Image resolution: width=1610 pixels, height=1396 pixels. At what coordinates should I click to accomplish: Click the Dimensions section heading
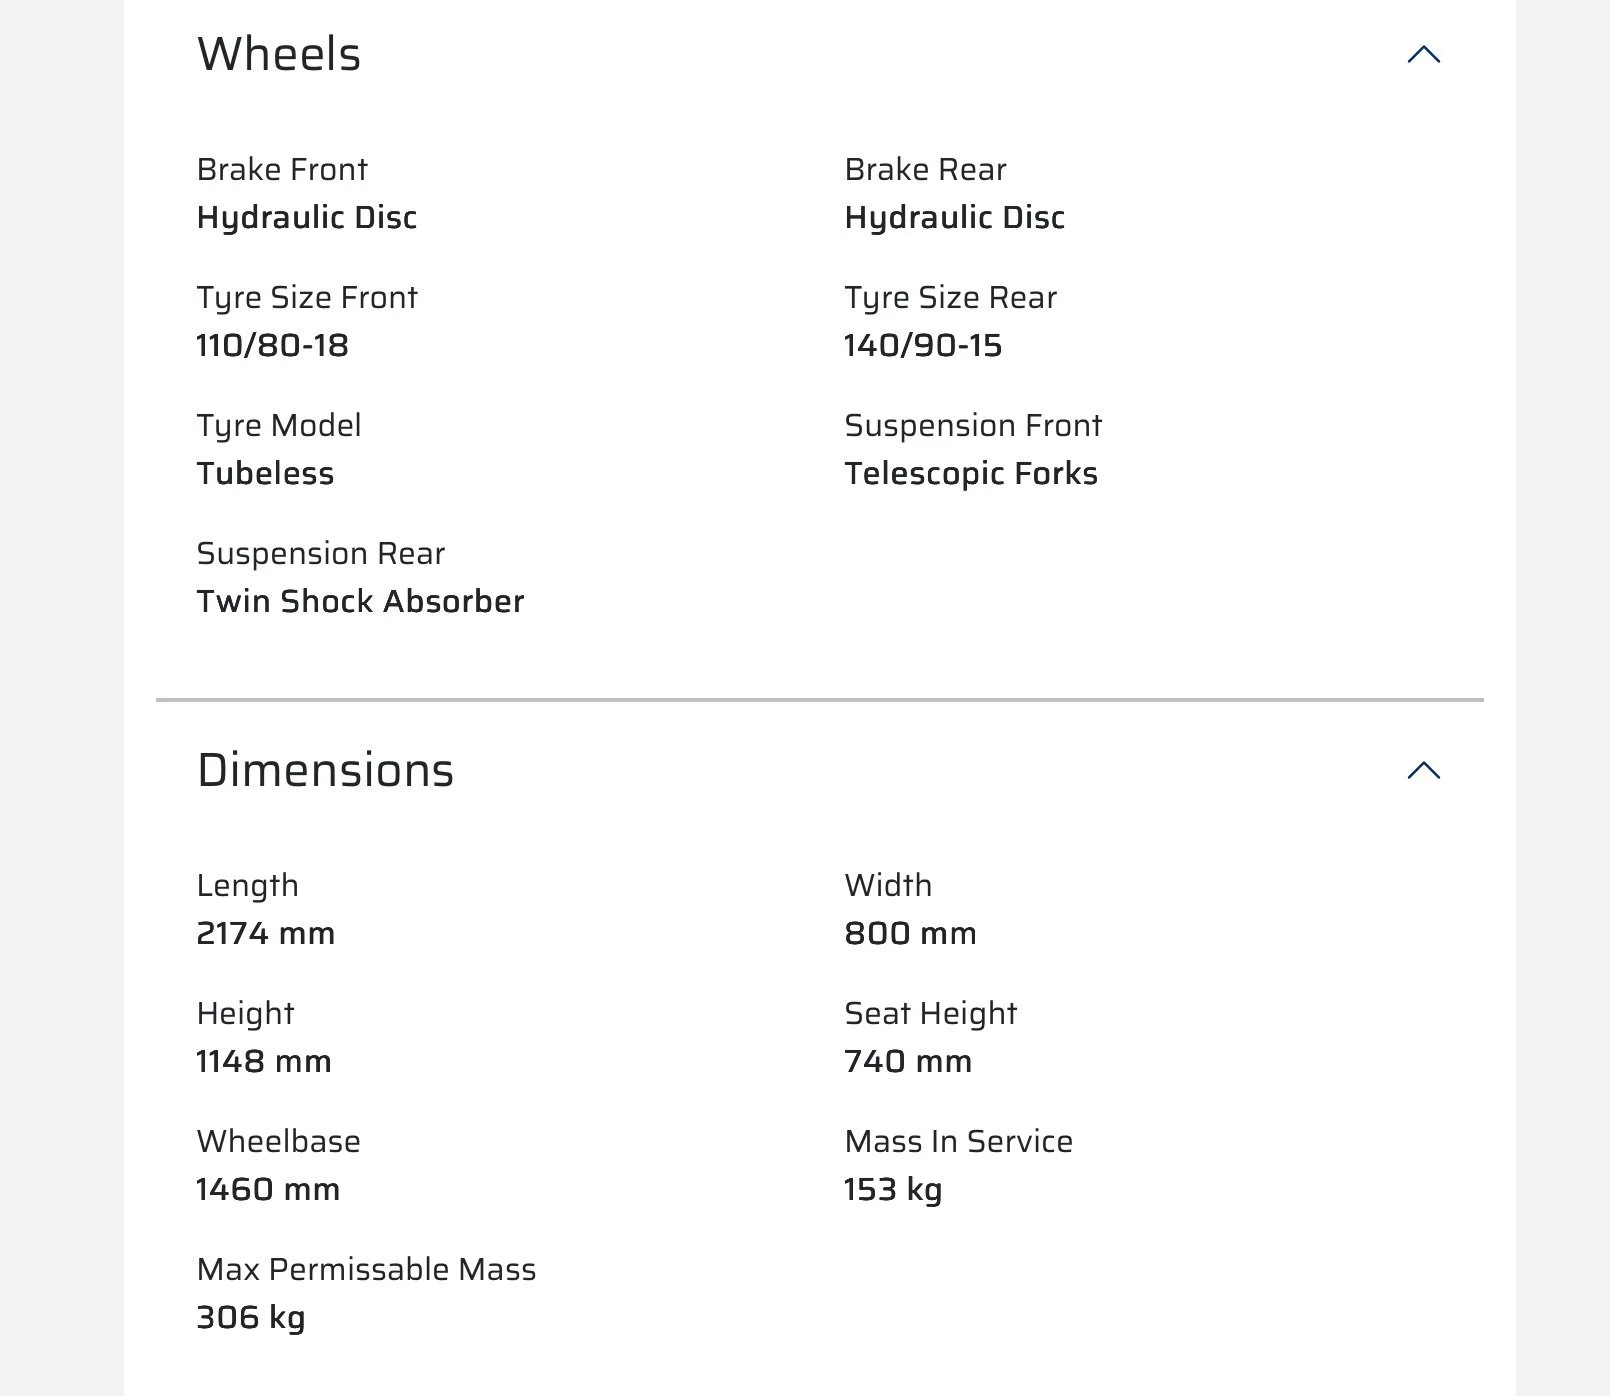[325, 770]
